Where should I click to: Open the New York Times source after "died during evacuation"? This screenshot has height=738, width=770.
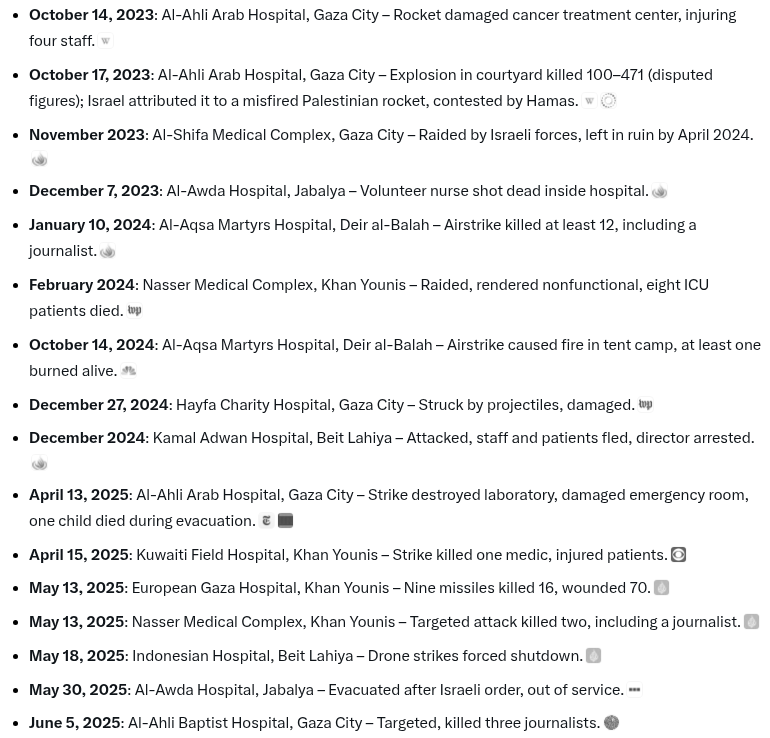(266, 521)
